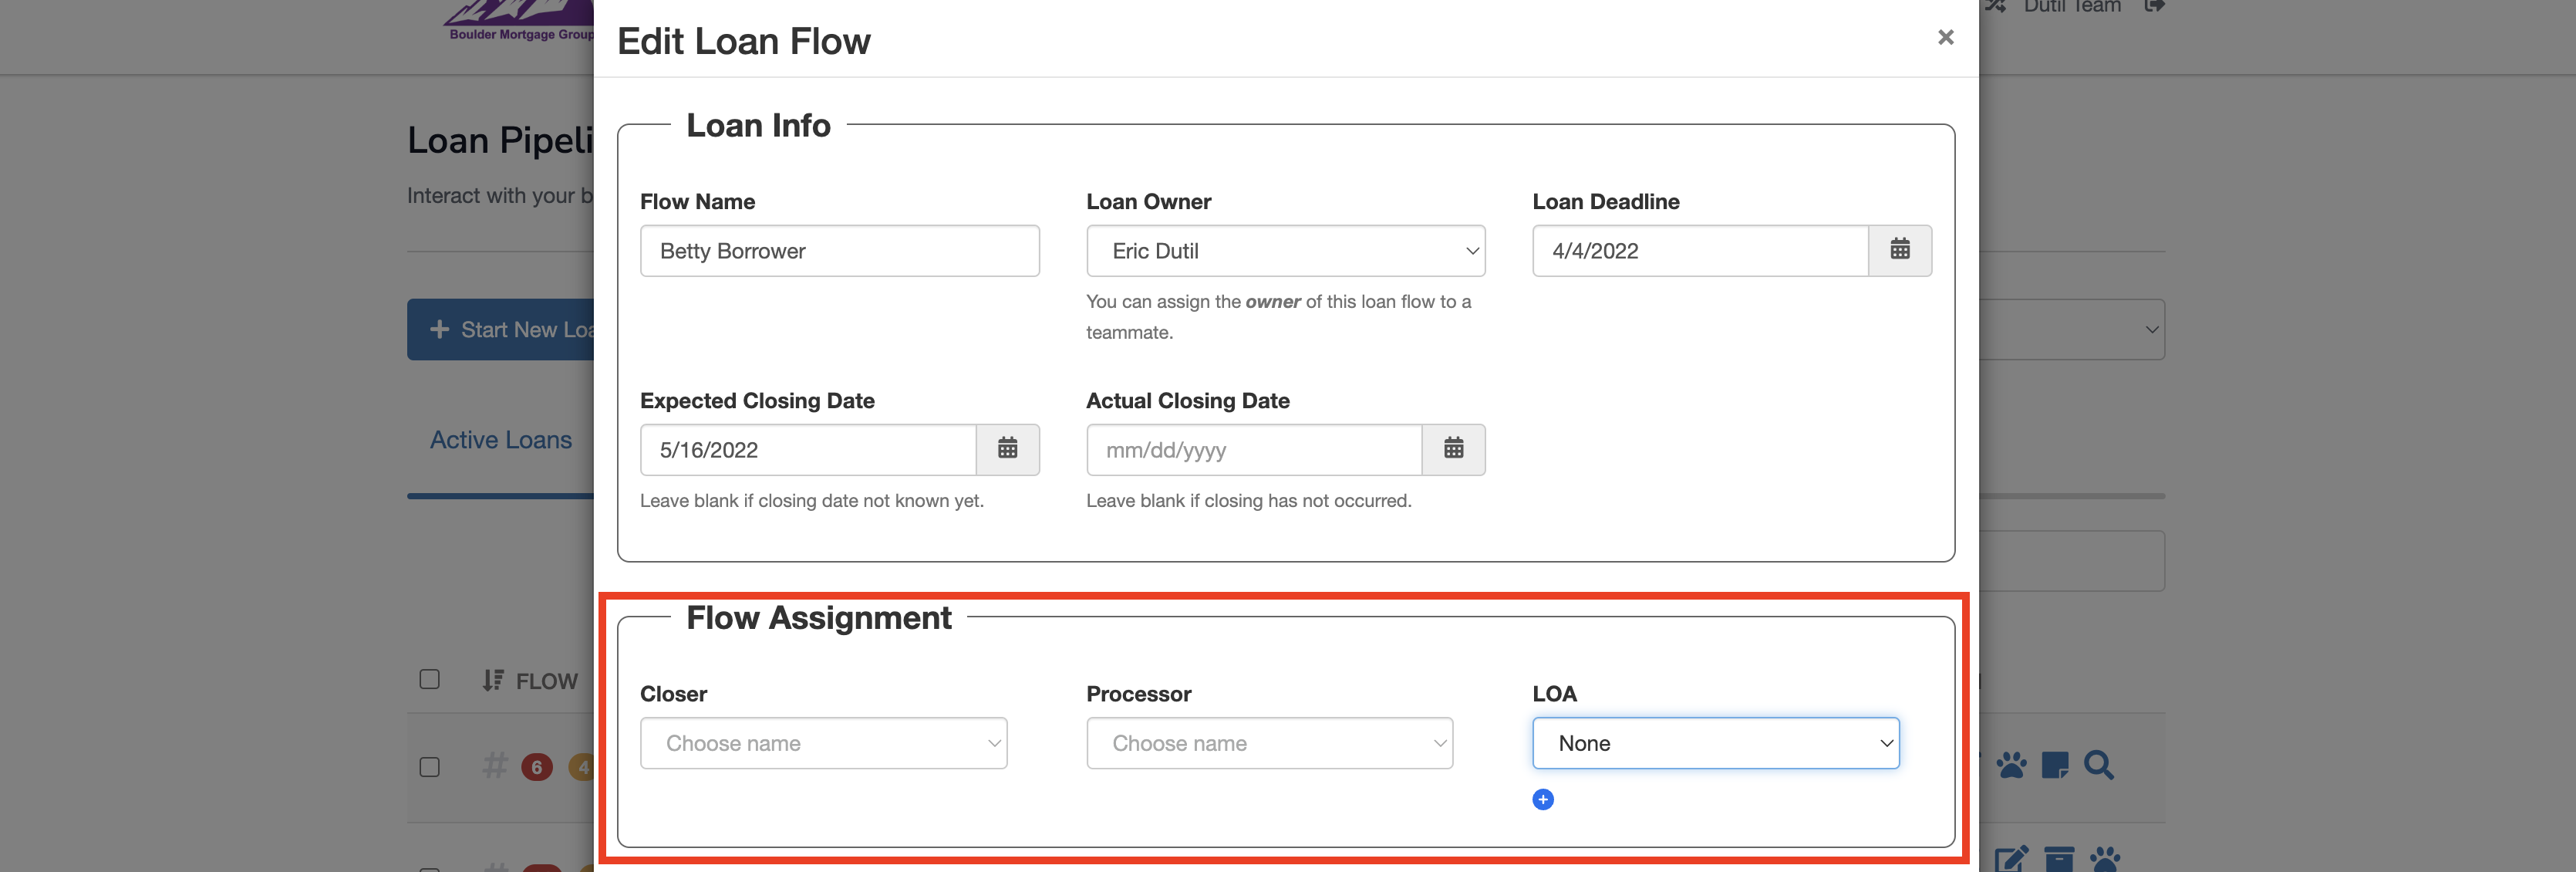Check the select-all checkbox beside FLOW header
This screenshot has height=872, width=2576.
(x=429, y=680)
